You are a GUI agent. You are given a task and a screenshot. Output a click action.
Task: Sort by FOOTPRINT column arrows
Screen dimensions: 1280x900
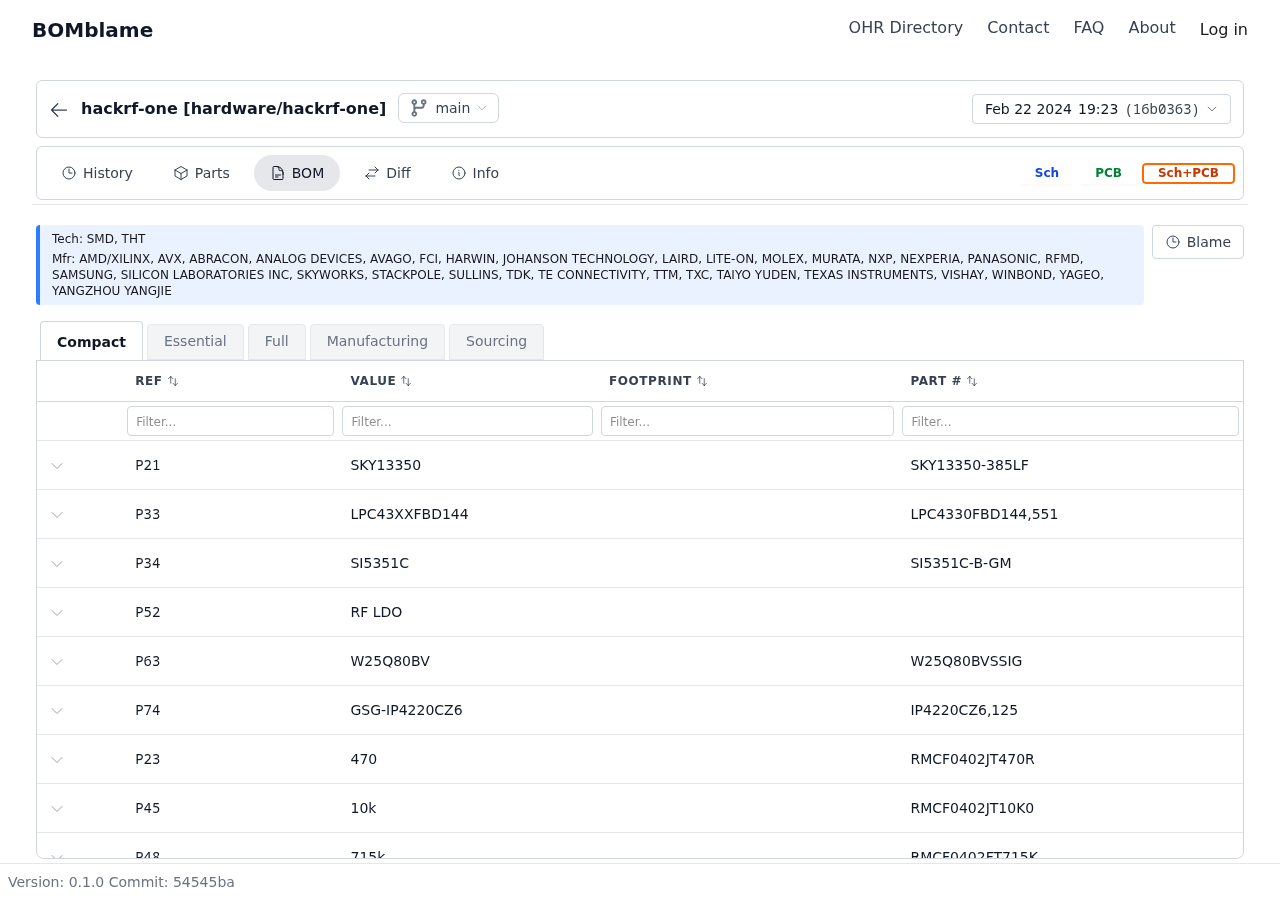coord(702,381)
